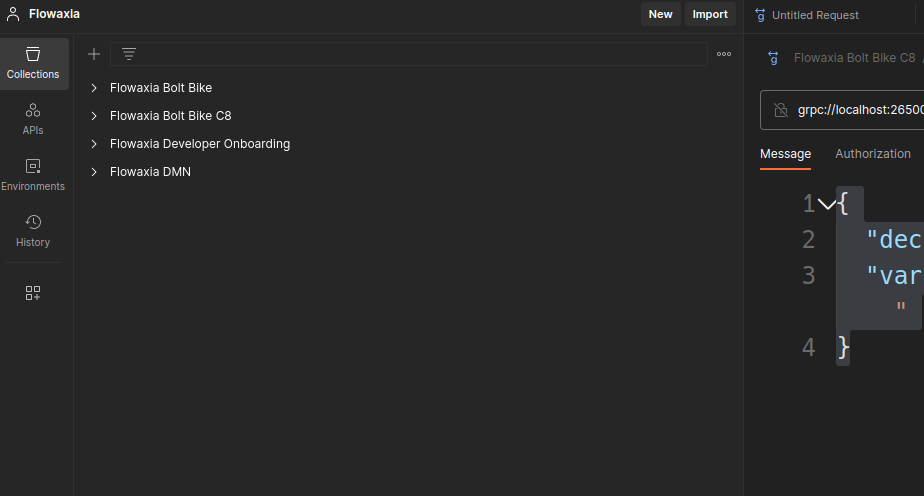Image resolution: width=924 pixels, height=496 pixels.
Task: Expand the Flowaxia Developer Onboarding collection
Action: click(94, 144)
